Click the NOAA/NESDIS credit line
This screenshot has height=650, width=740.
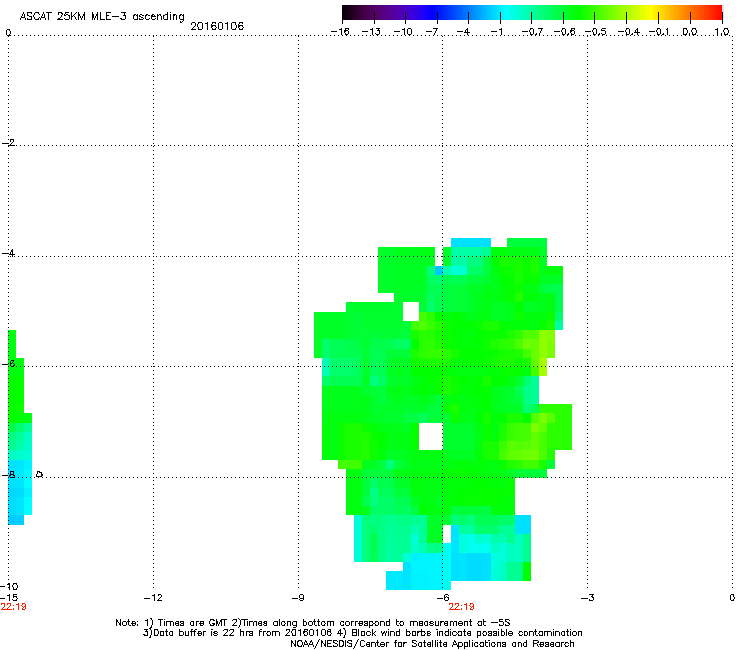point(432,644)
